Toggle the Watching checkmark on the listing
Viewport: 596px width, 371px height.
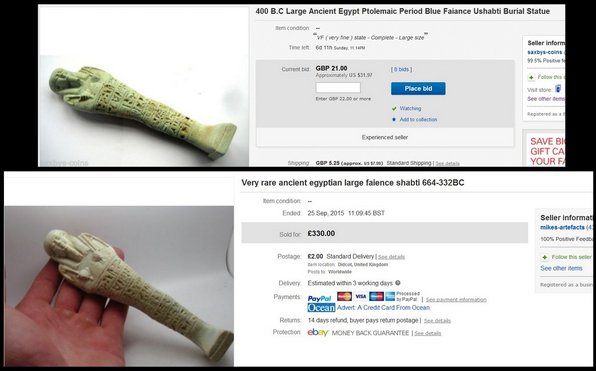tap(394, 109)
